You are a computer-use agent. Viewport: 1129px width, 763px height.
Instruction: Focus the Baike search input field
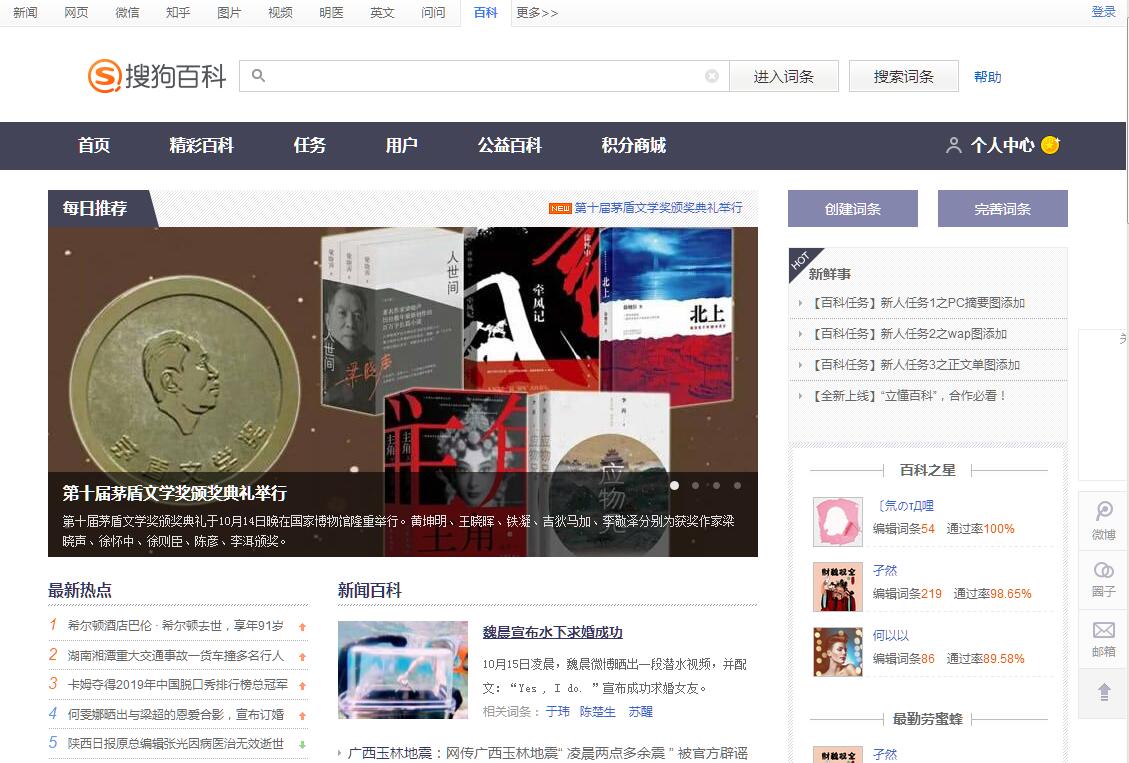click(x=480, y=76)
